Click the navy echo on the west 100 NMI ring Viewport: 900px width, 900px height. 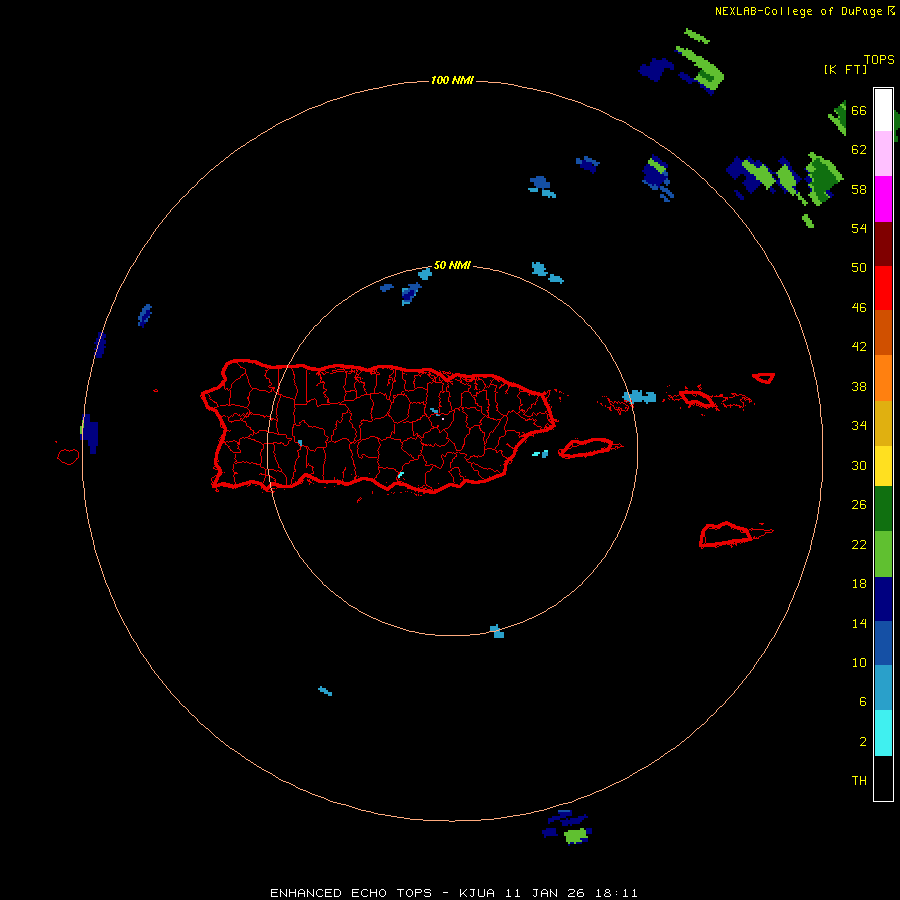click(x=90, y=433)
